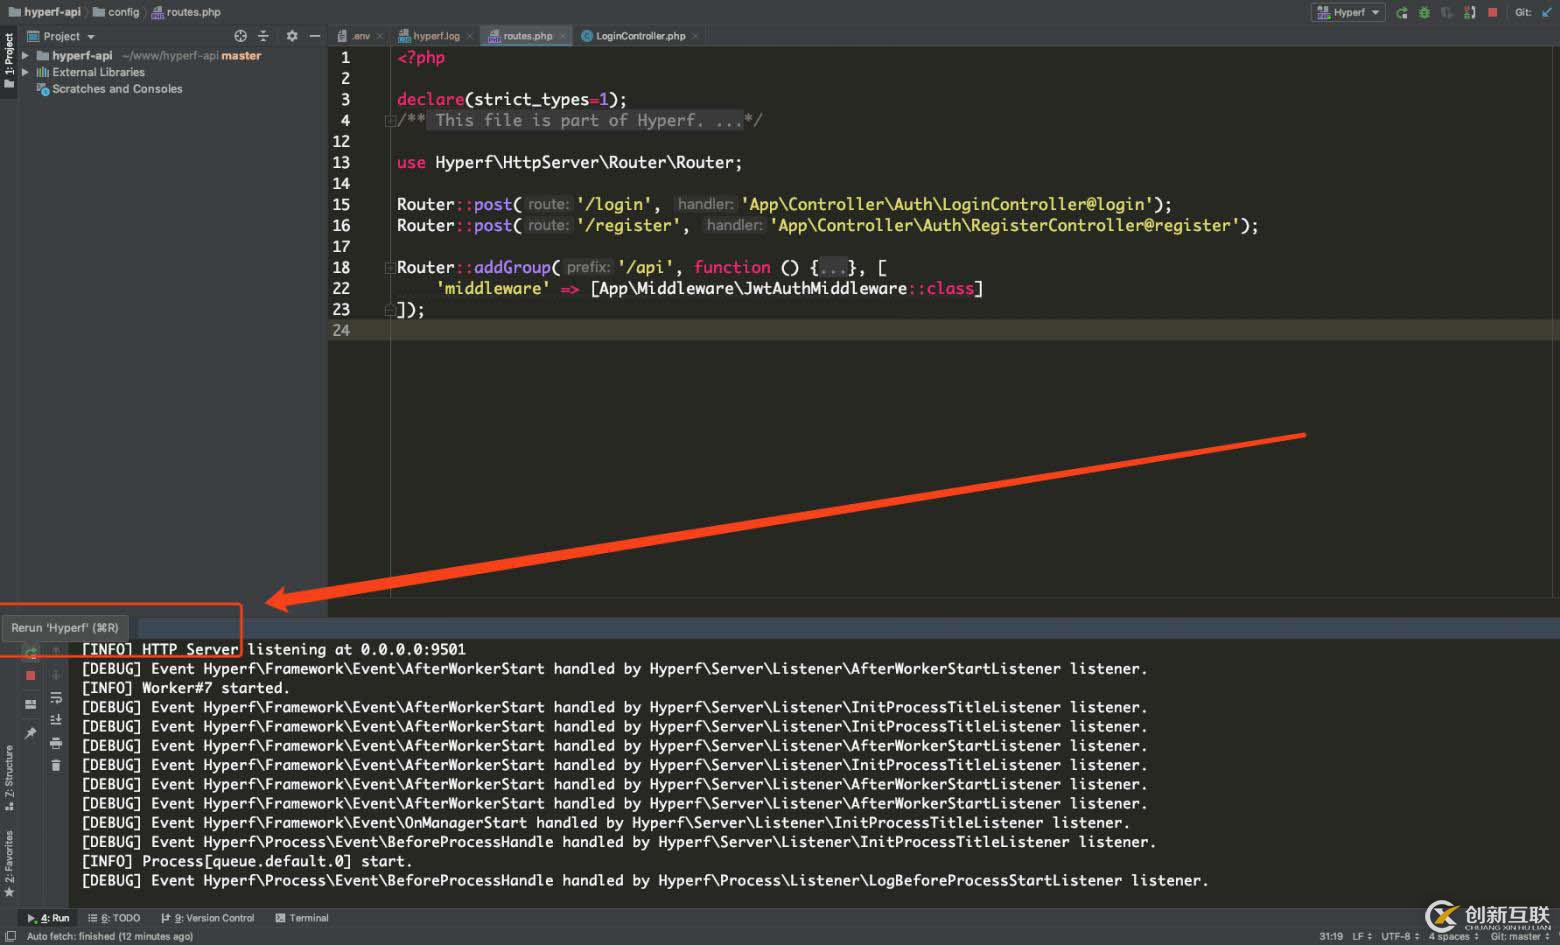Stop the process from Run panel sidebar
Image resolution: width=1560 pixels, height=945 pixels.
pos(31,676)
